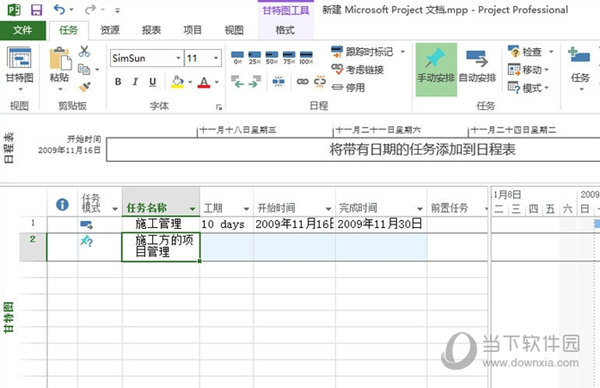This screenshot has height=388, width=600.
Task: Open the Gantt chart view button
Action: click(x=19, y=69)
